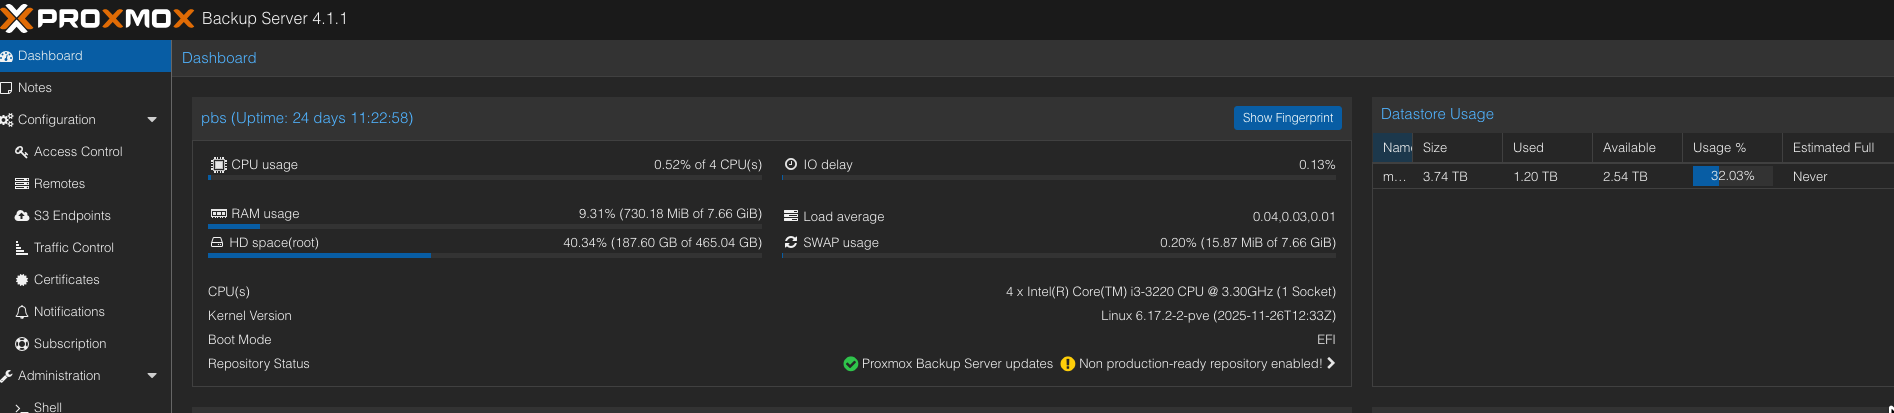Sort datastores by Name column
The height and width of the screenshot is (413, 1894).
pyautogui.click(x=1392, y=148)
